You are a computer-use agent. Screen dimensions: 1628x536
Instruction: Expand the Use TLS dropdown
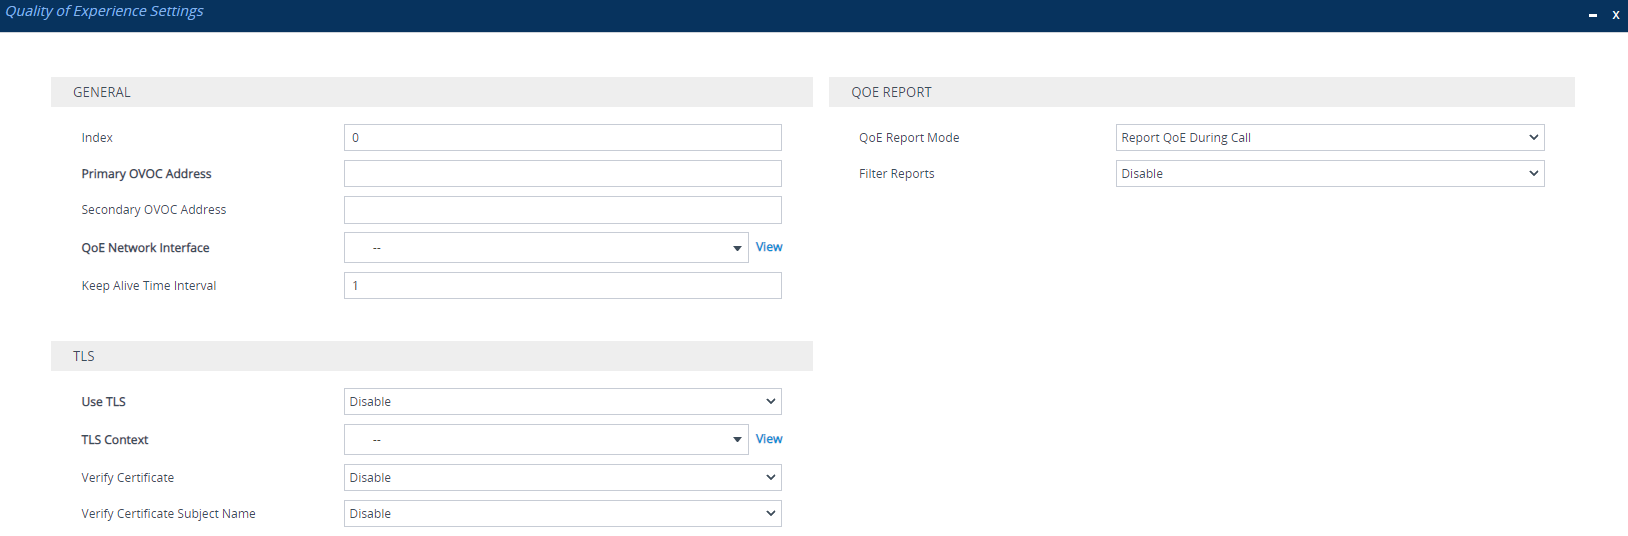pos(562,402)
